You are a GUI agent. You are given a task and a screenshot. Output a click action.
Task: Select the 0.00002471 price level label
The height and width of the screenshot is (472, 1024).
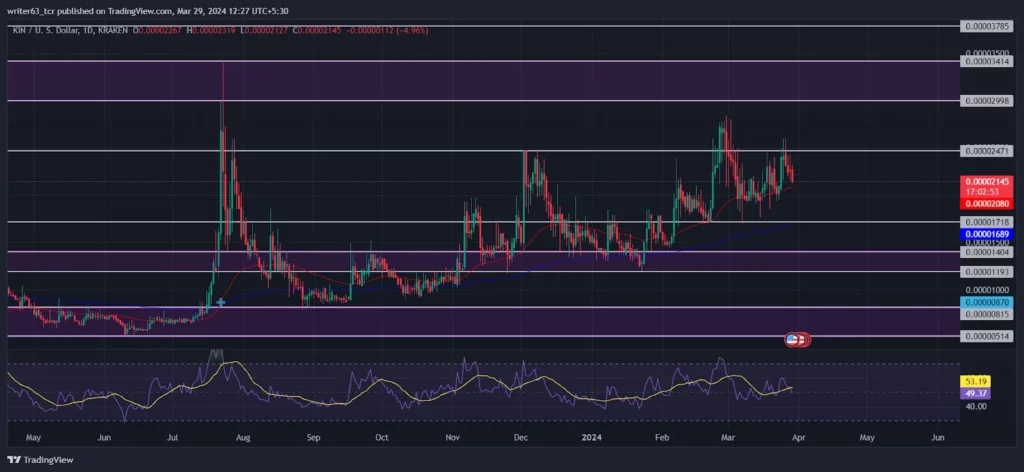coord(985,151)
